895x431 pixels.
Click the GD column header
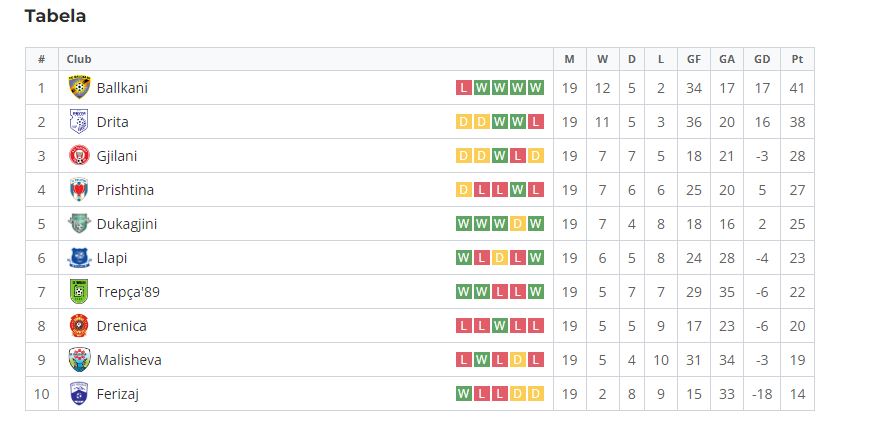click(762, 59)
